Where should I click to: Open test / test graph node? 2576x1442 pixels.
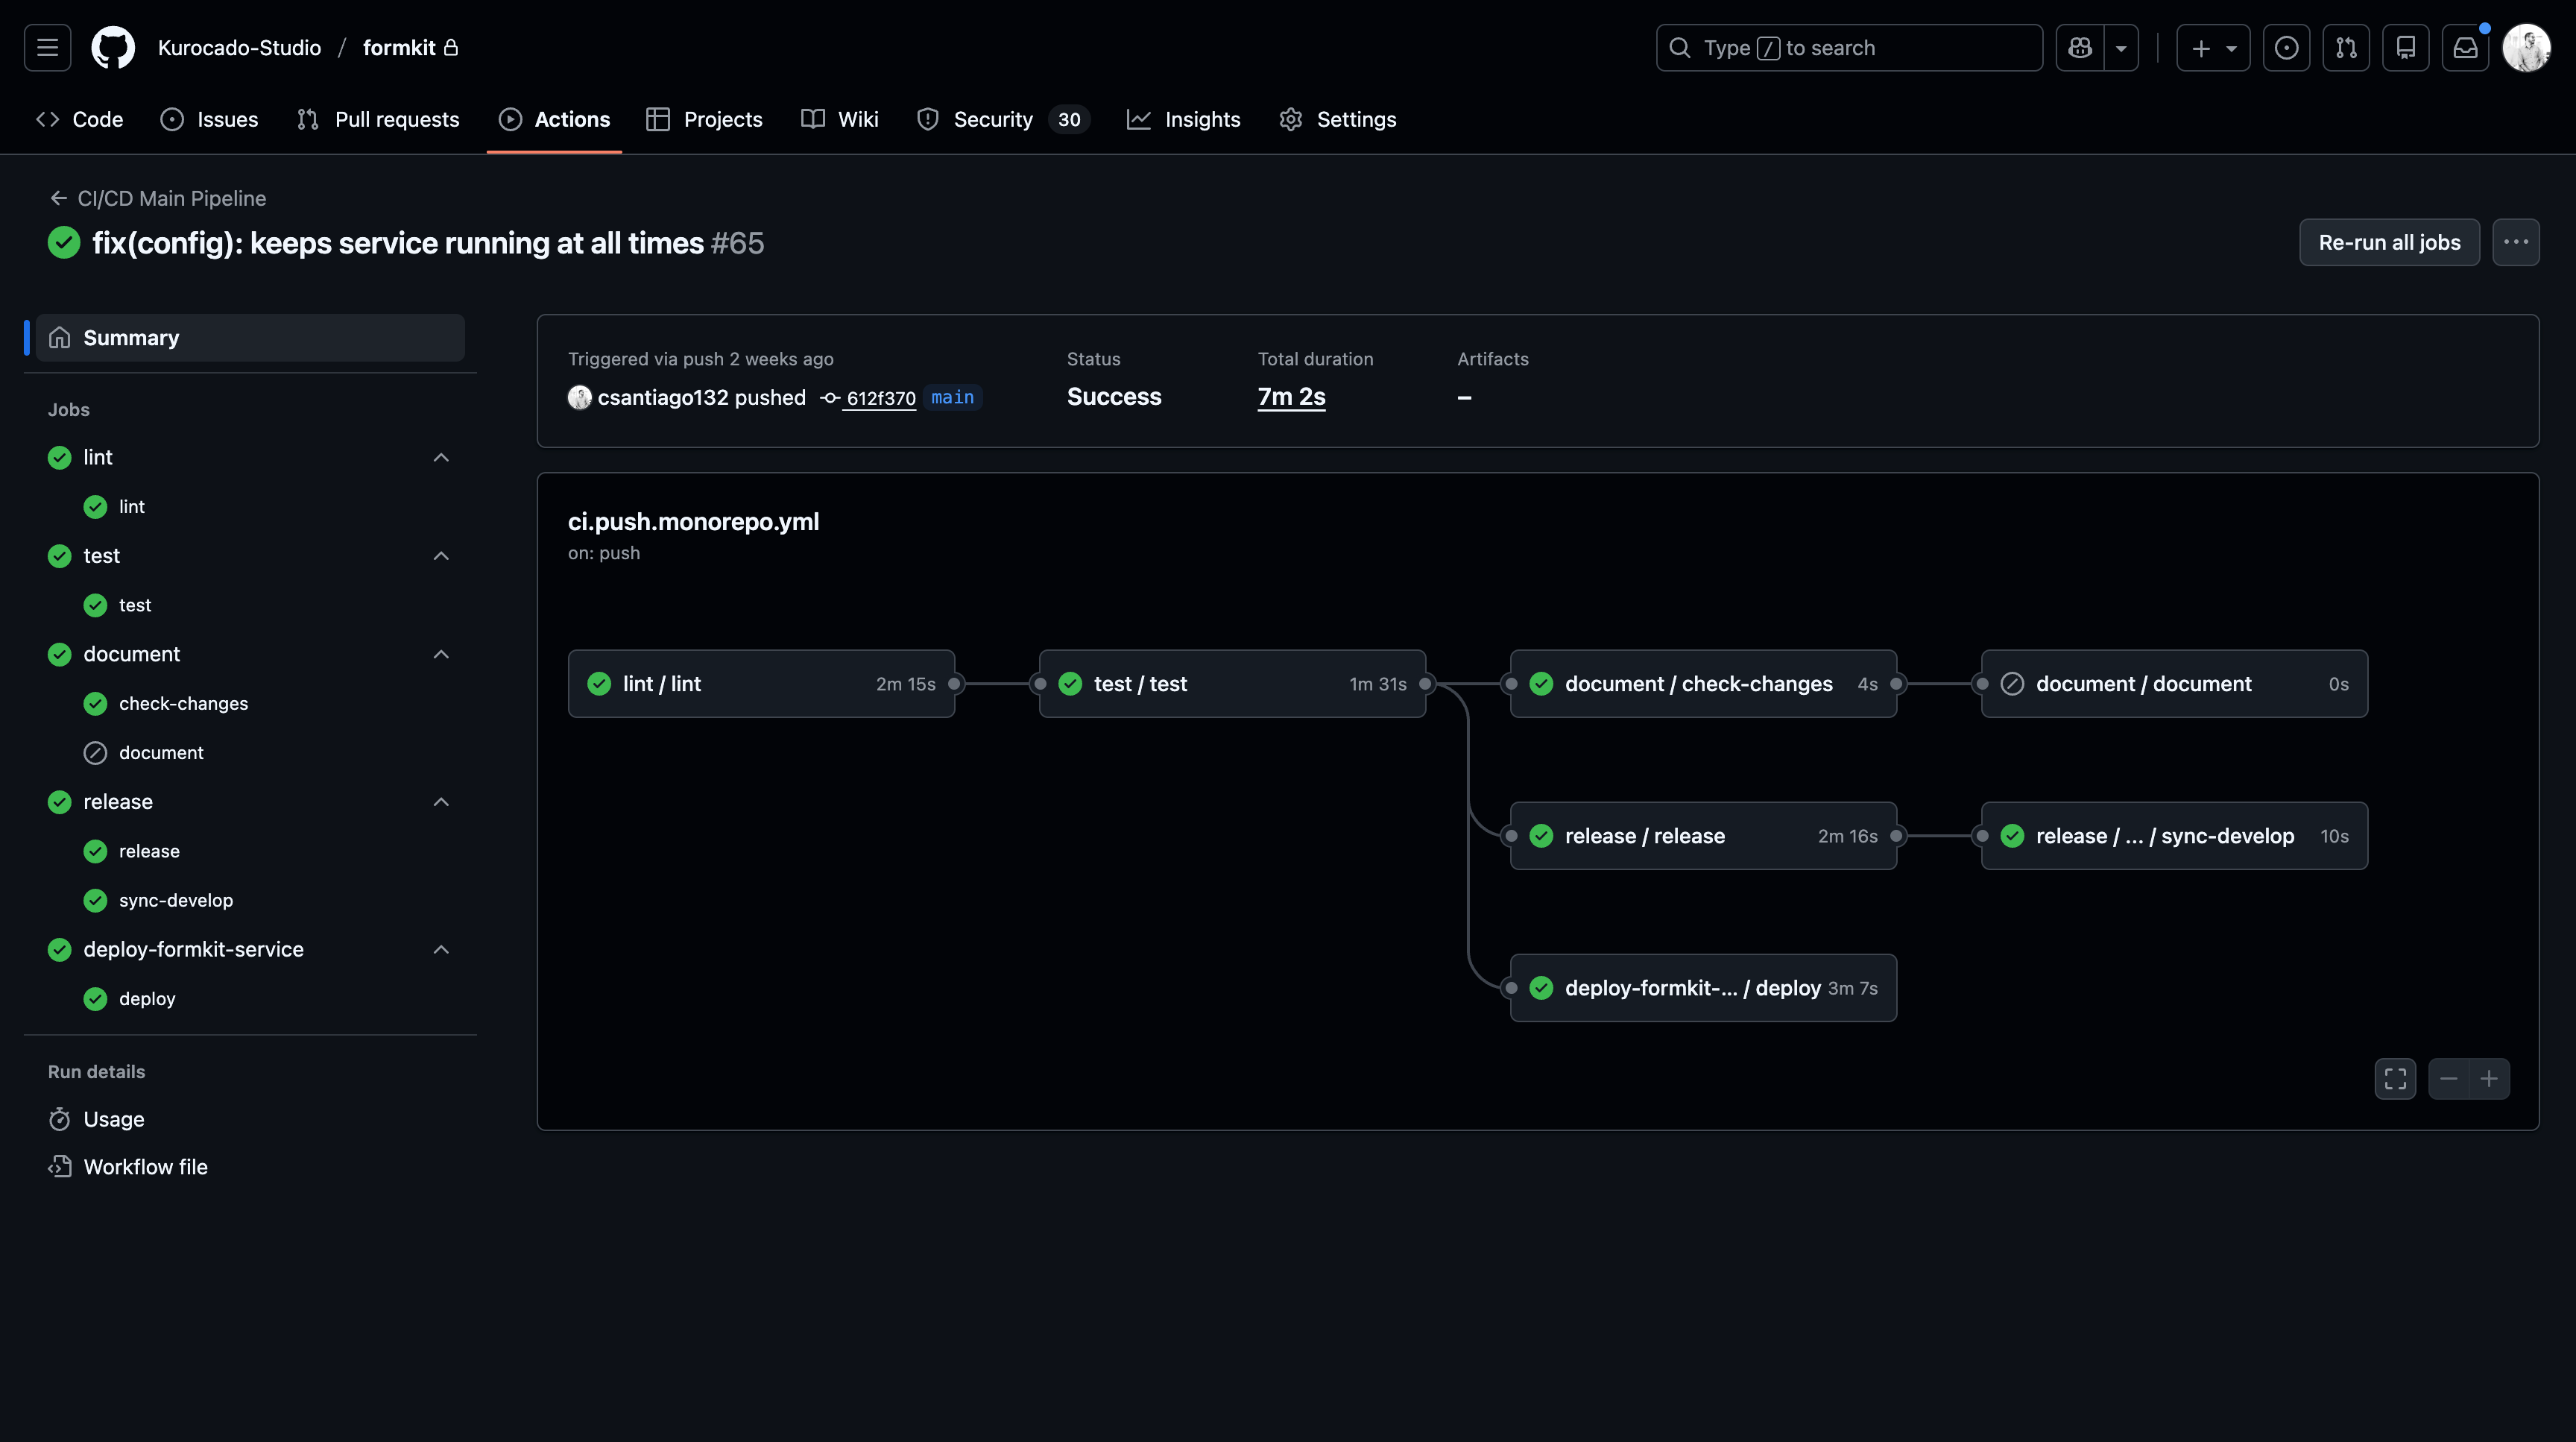tap(1232, 683)
